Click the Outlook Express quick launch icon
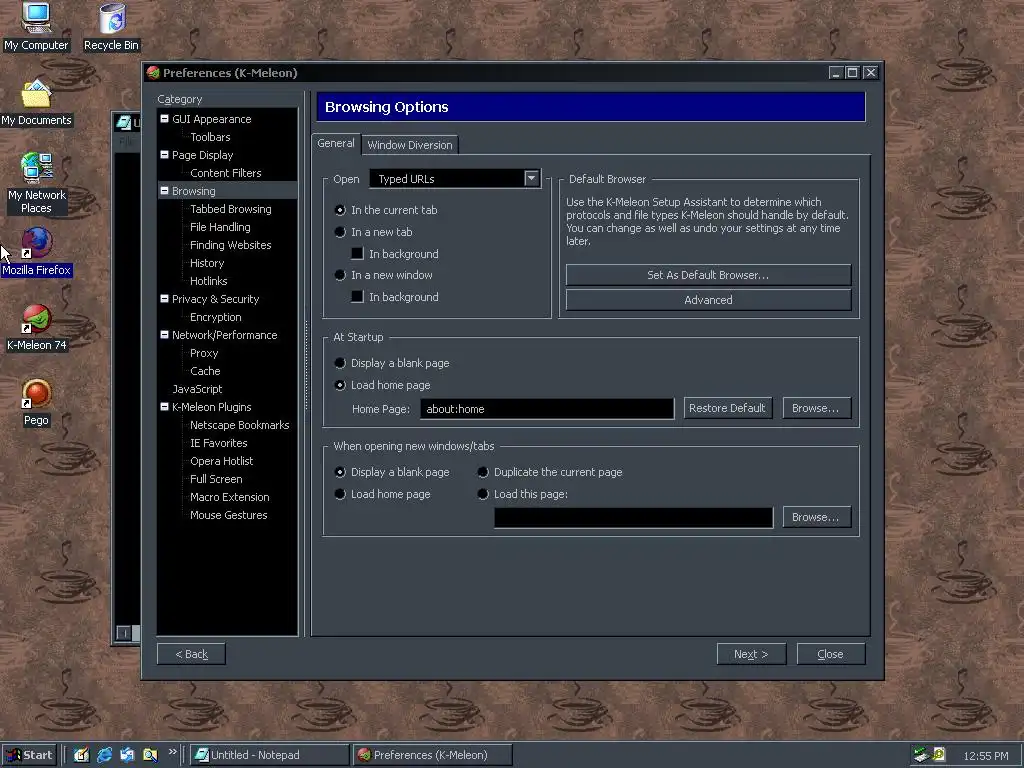Screen dimensions: 1024x768 click(x=127, y=755)
